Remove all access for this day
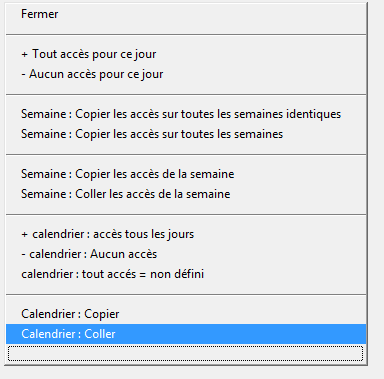This screenshot has height=379, width=384. pyautogui.click(x=186, y=74)
